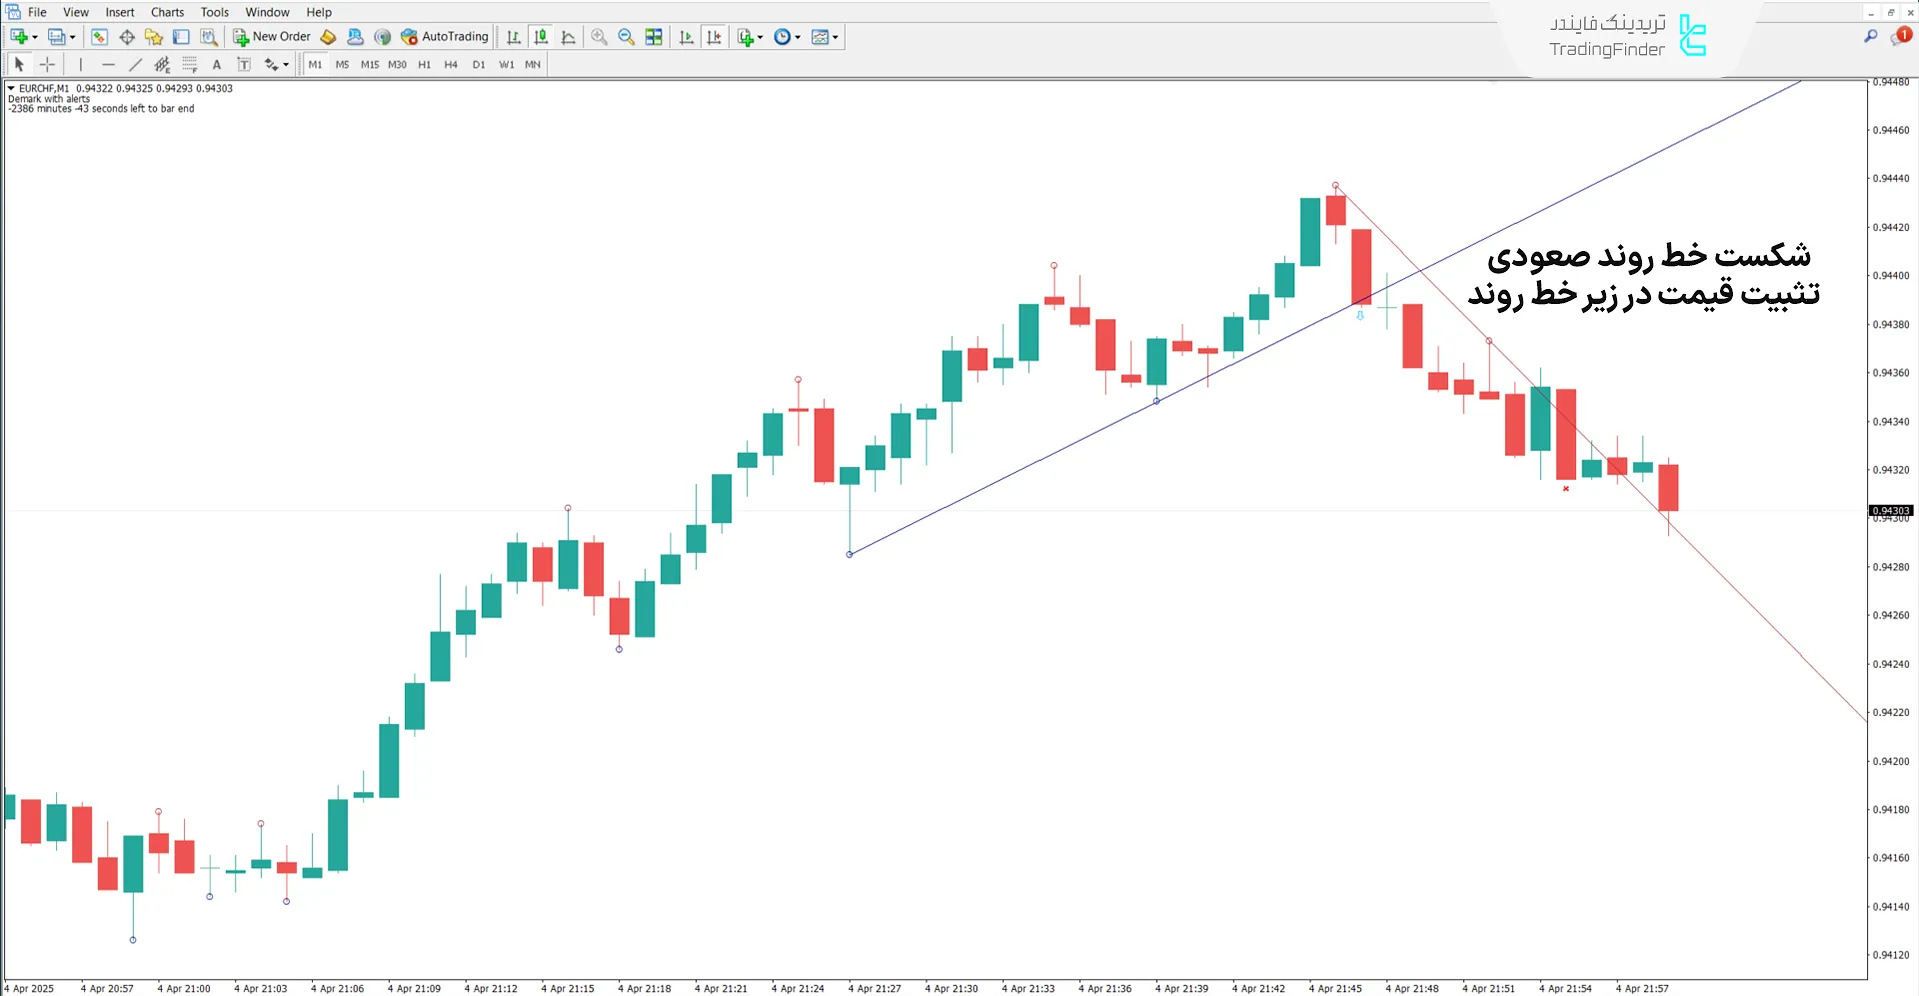Switch chart to Candlestick display

click(x=541, y=36)
